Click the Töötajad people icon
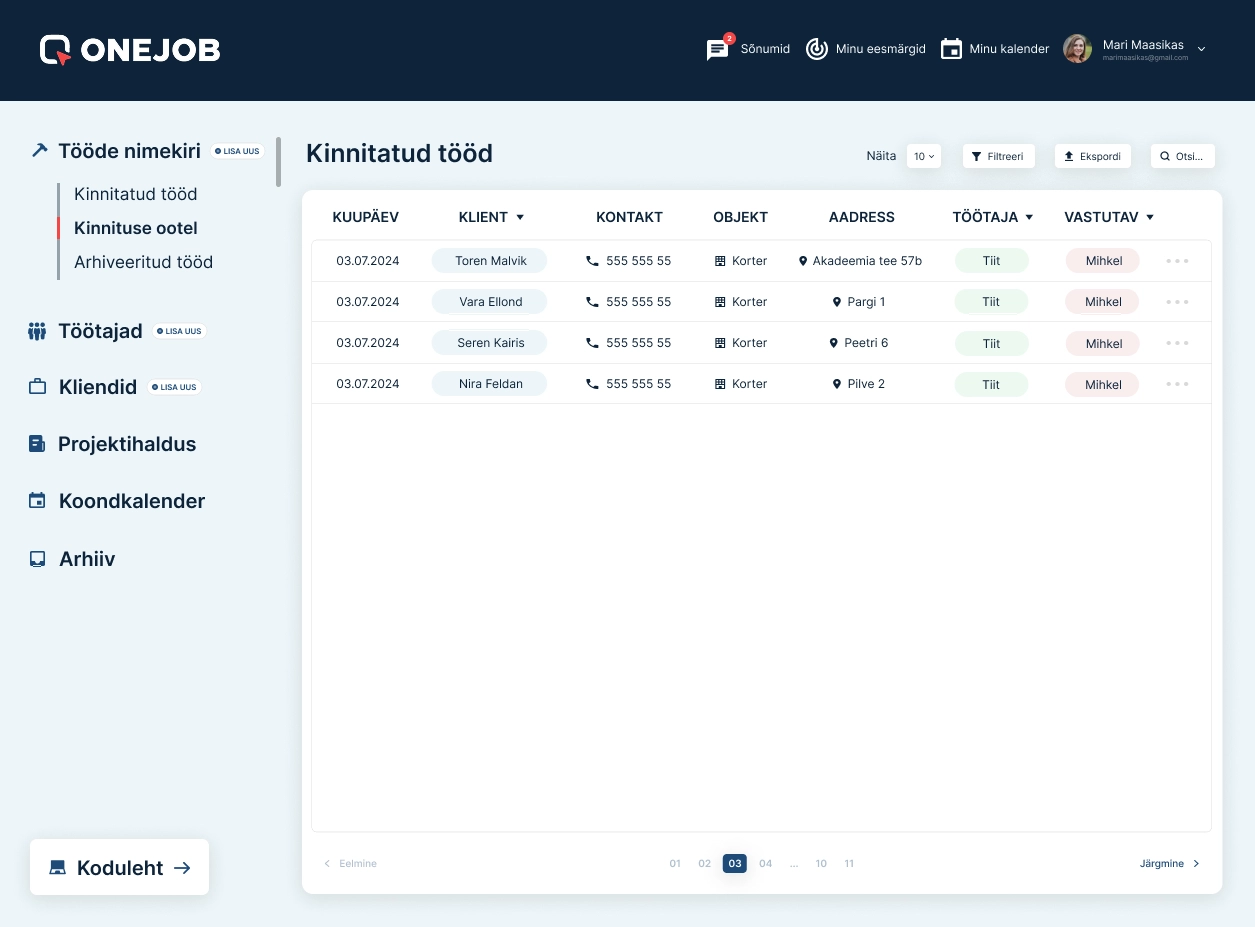 point(37,331)
